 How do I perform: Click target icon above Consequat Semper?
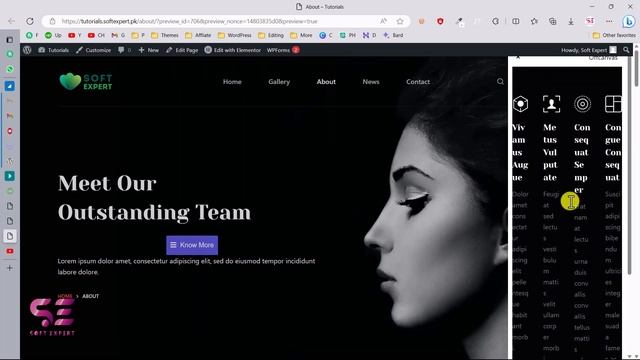coord(582,104)
